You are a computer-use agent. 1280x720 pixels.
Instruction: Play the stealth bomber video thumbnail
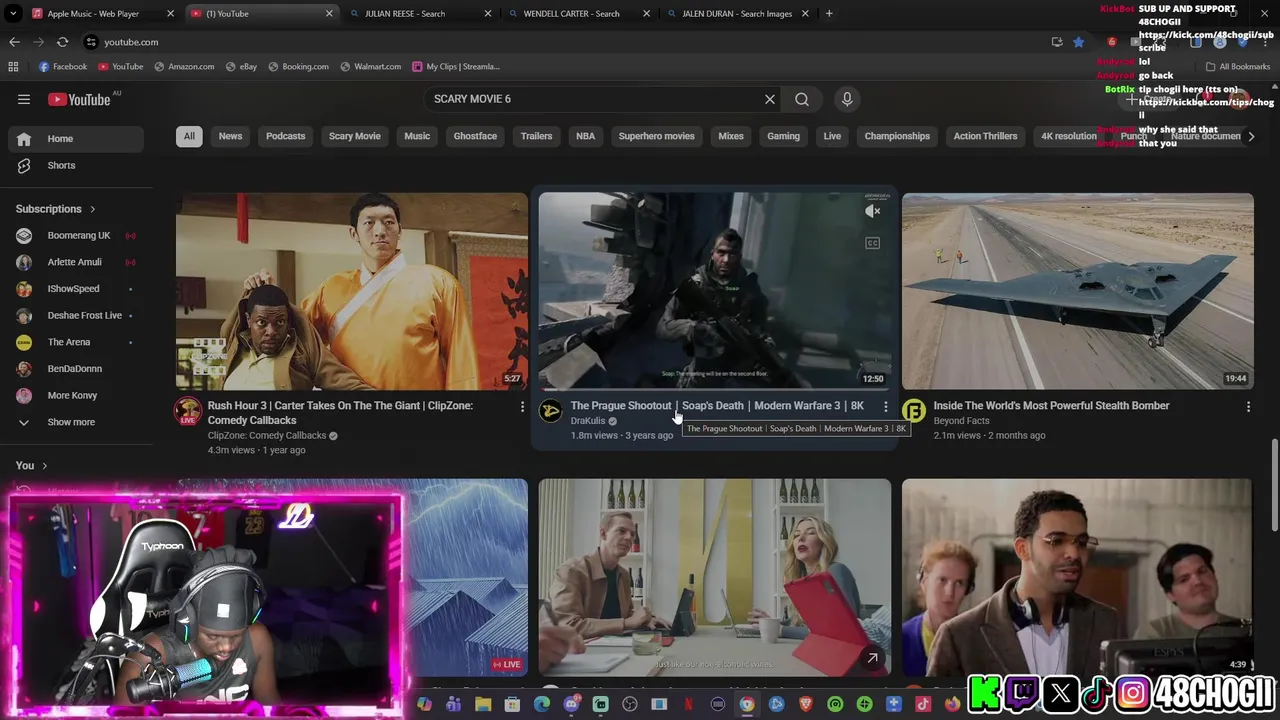coord(1077,291)
